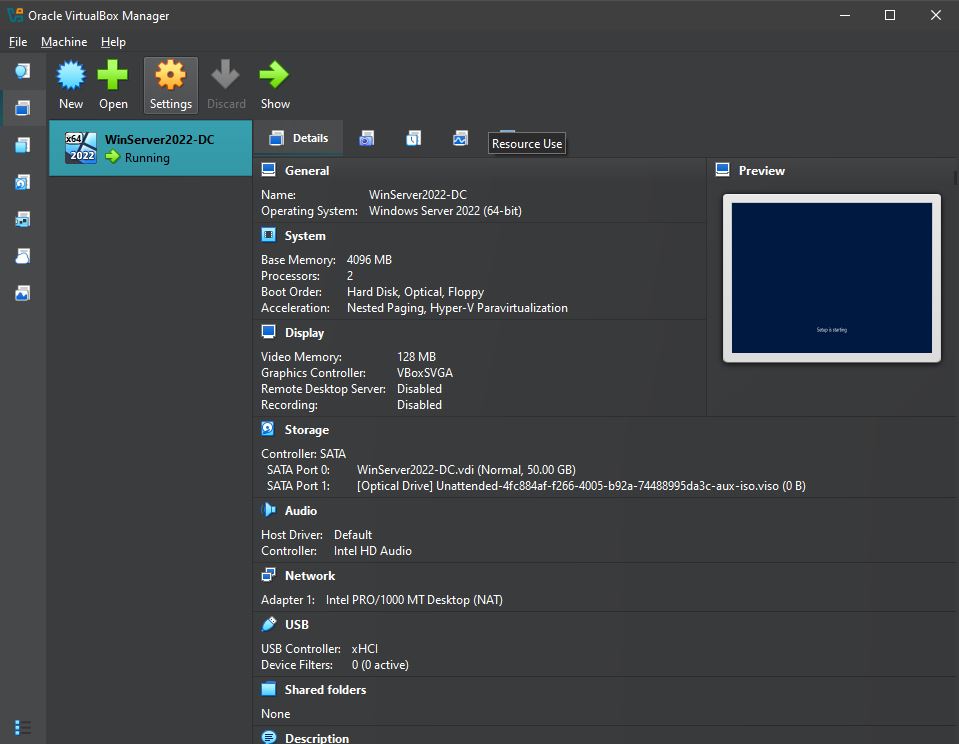Click the green Show arrow icon

[275, 75]
